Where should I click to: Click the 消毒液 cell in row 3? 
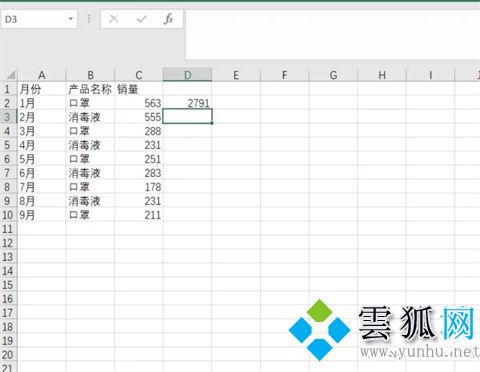pos(90,117)
